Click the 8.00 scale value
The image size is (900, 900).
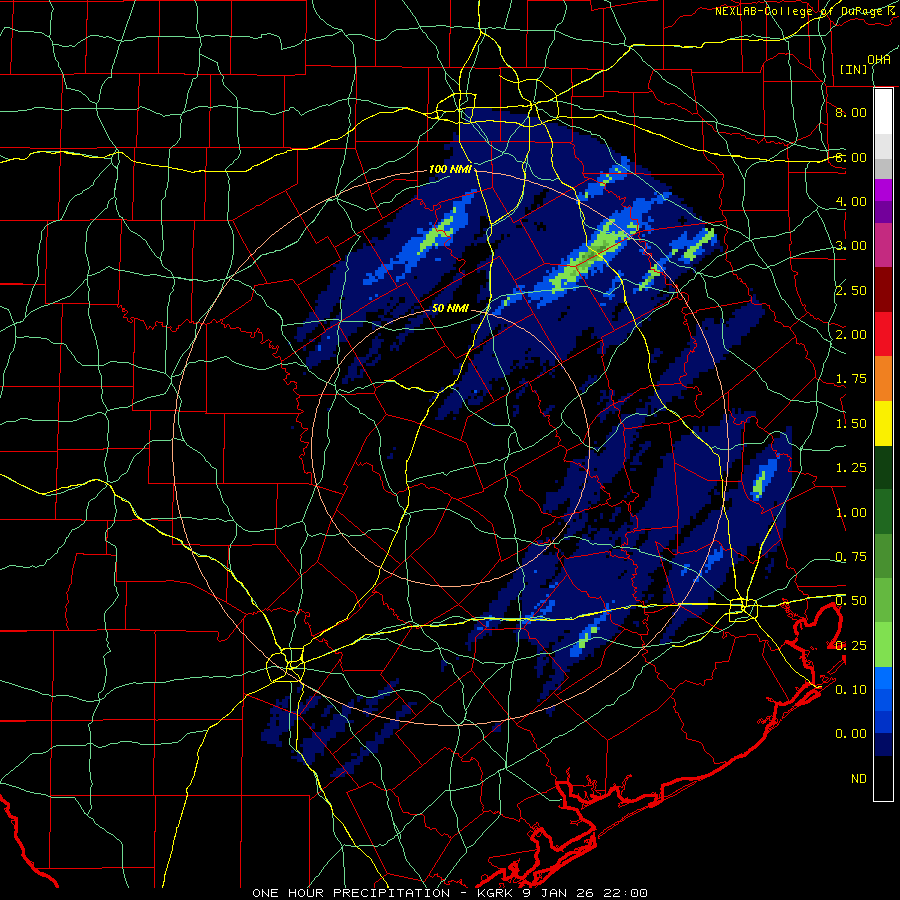851,112
